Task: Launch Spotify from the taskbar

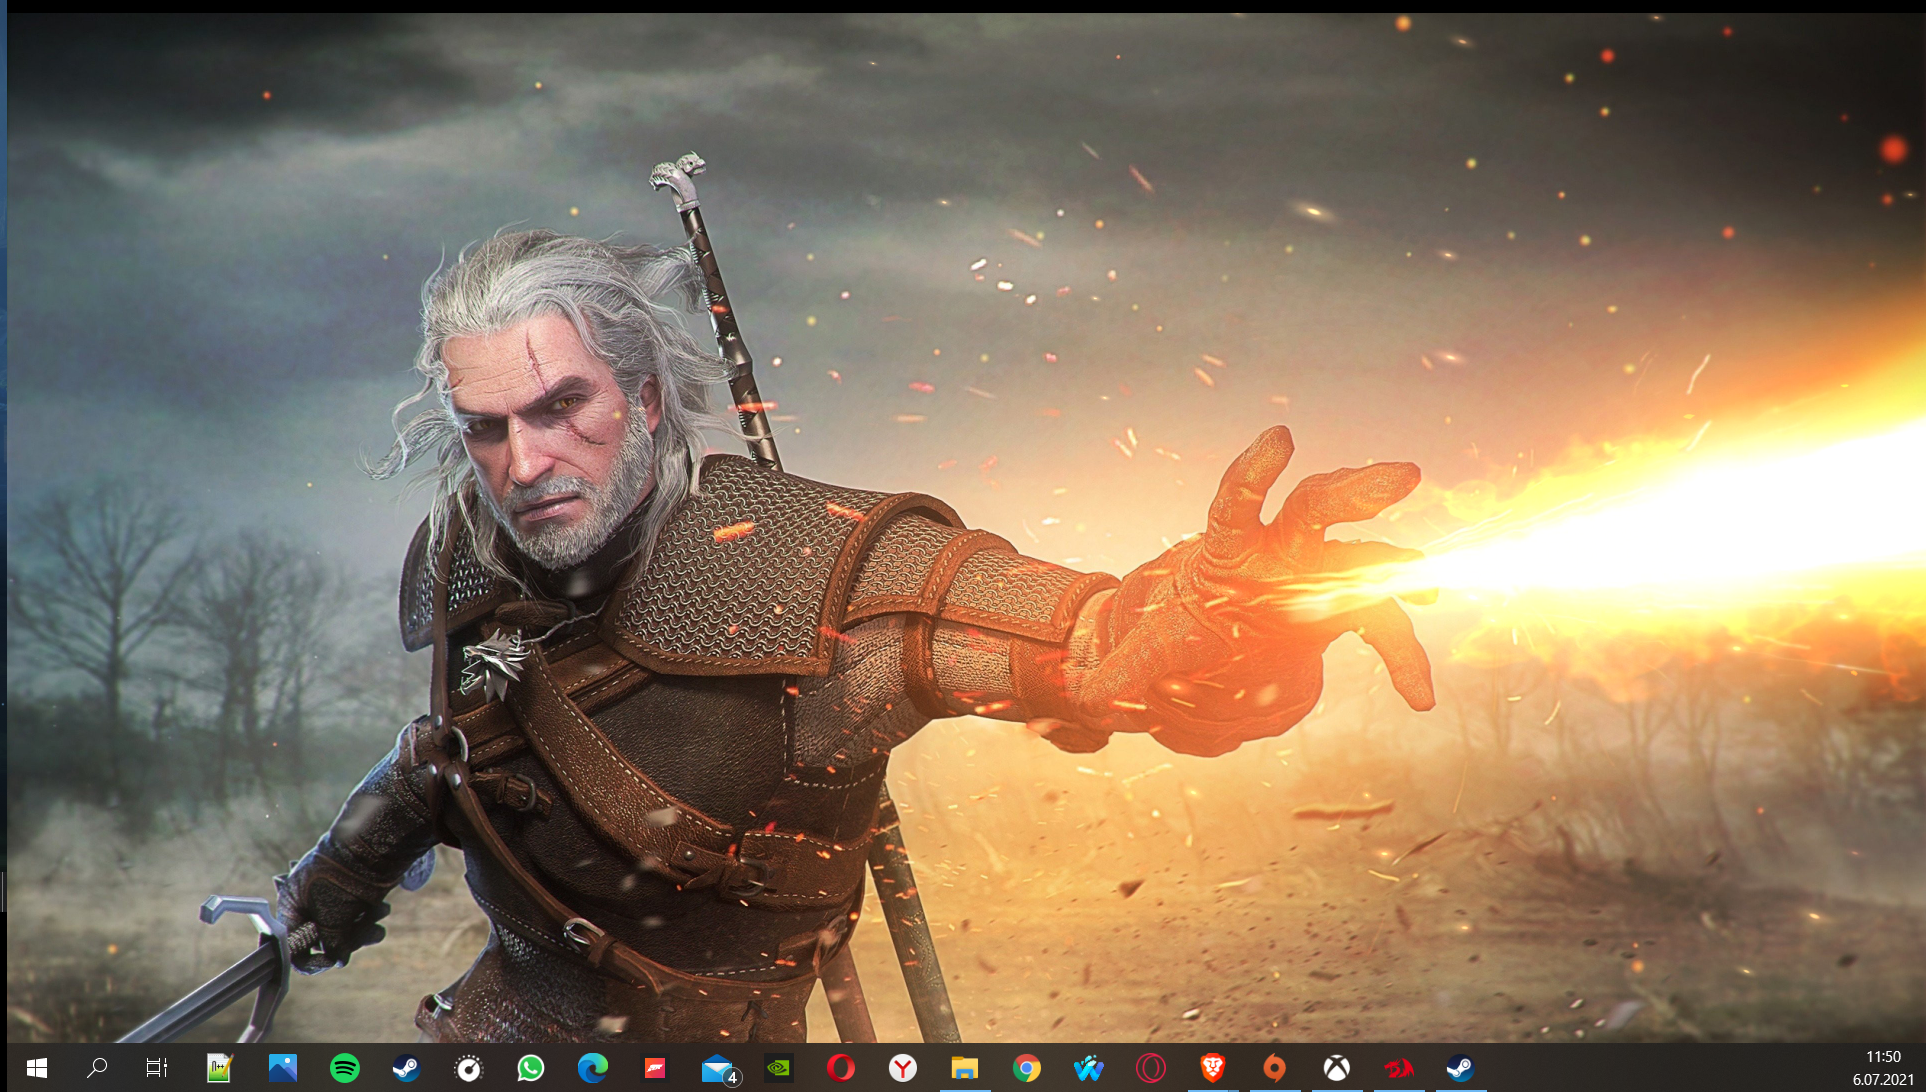Action: click(345, 1068)
